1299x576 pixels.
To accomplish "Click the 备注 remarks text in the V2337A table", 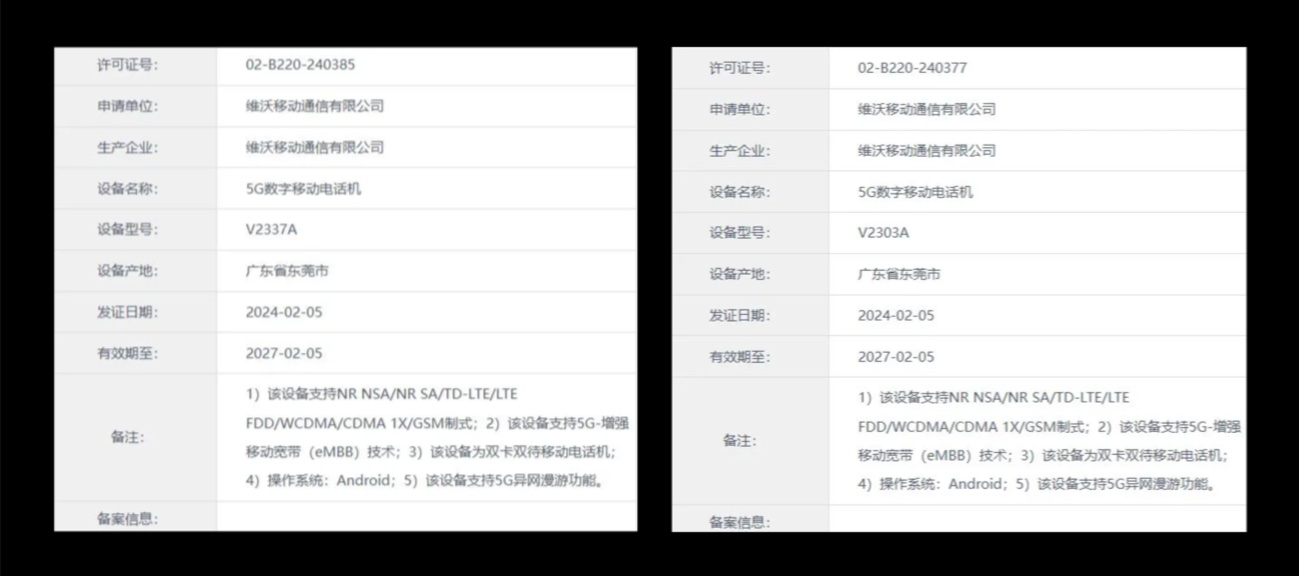I will 436,437.
